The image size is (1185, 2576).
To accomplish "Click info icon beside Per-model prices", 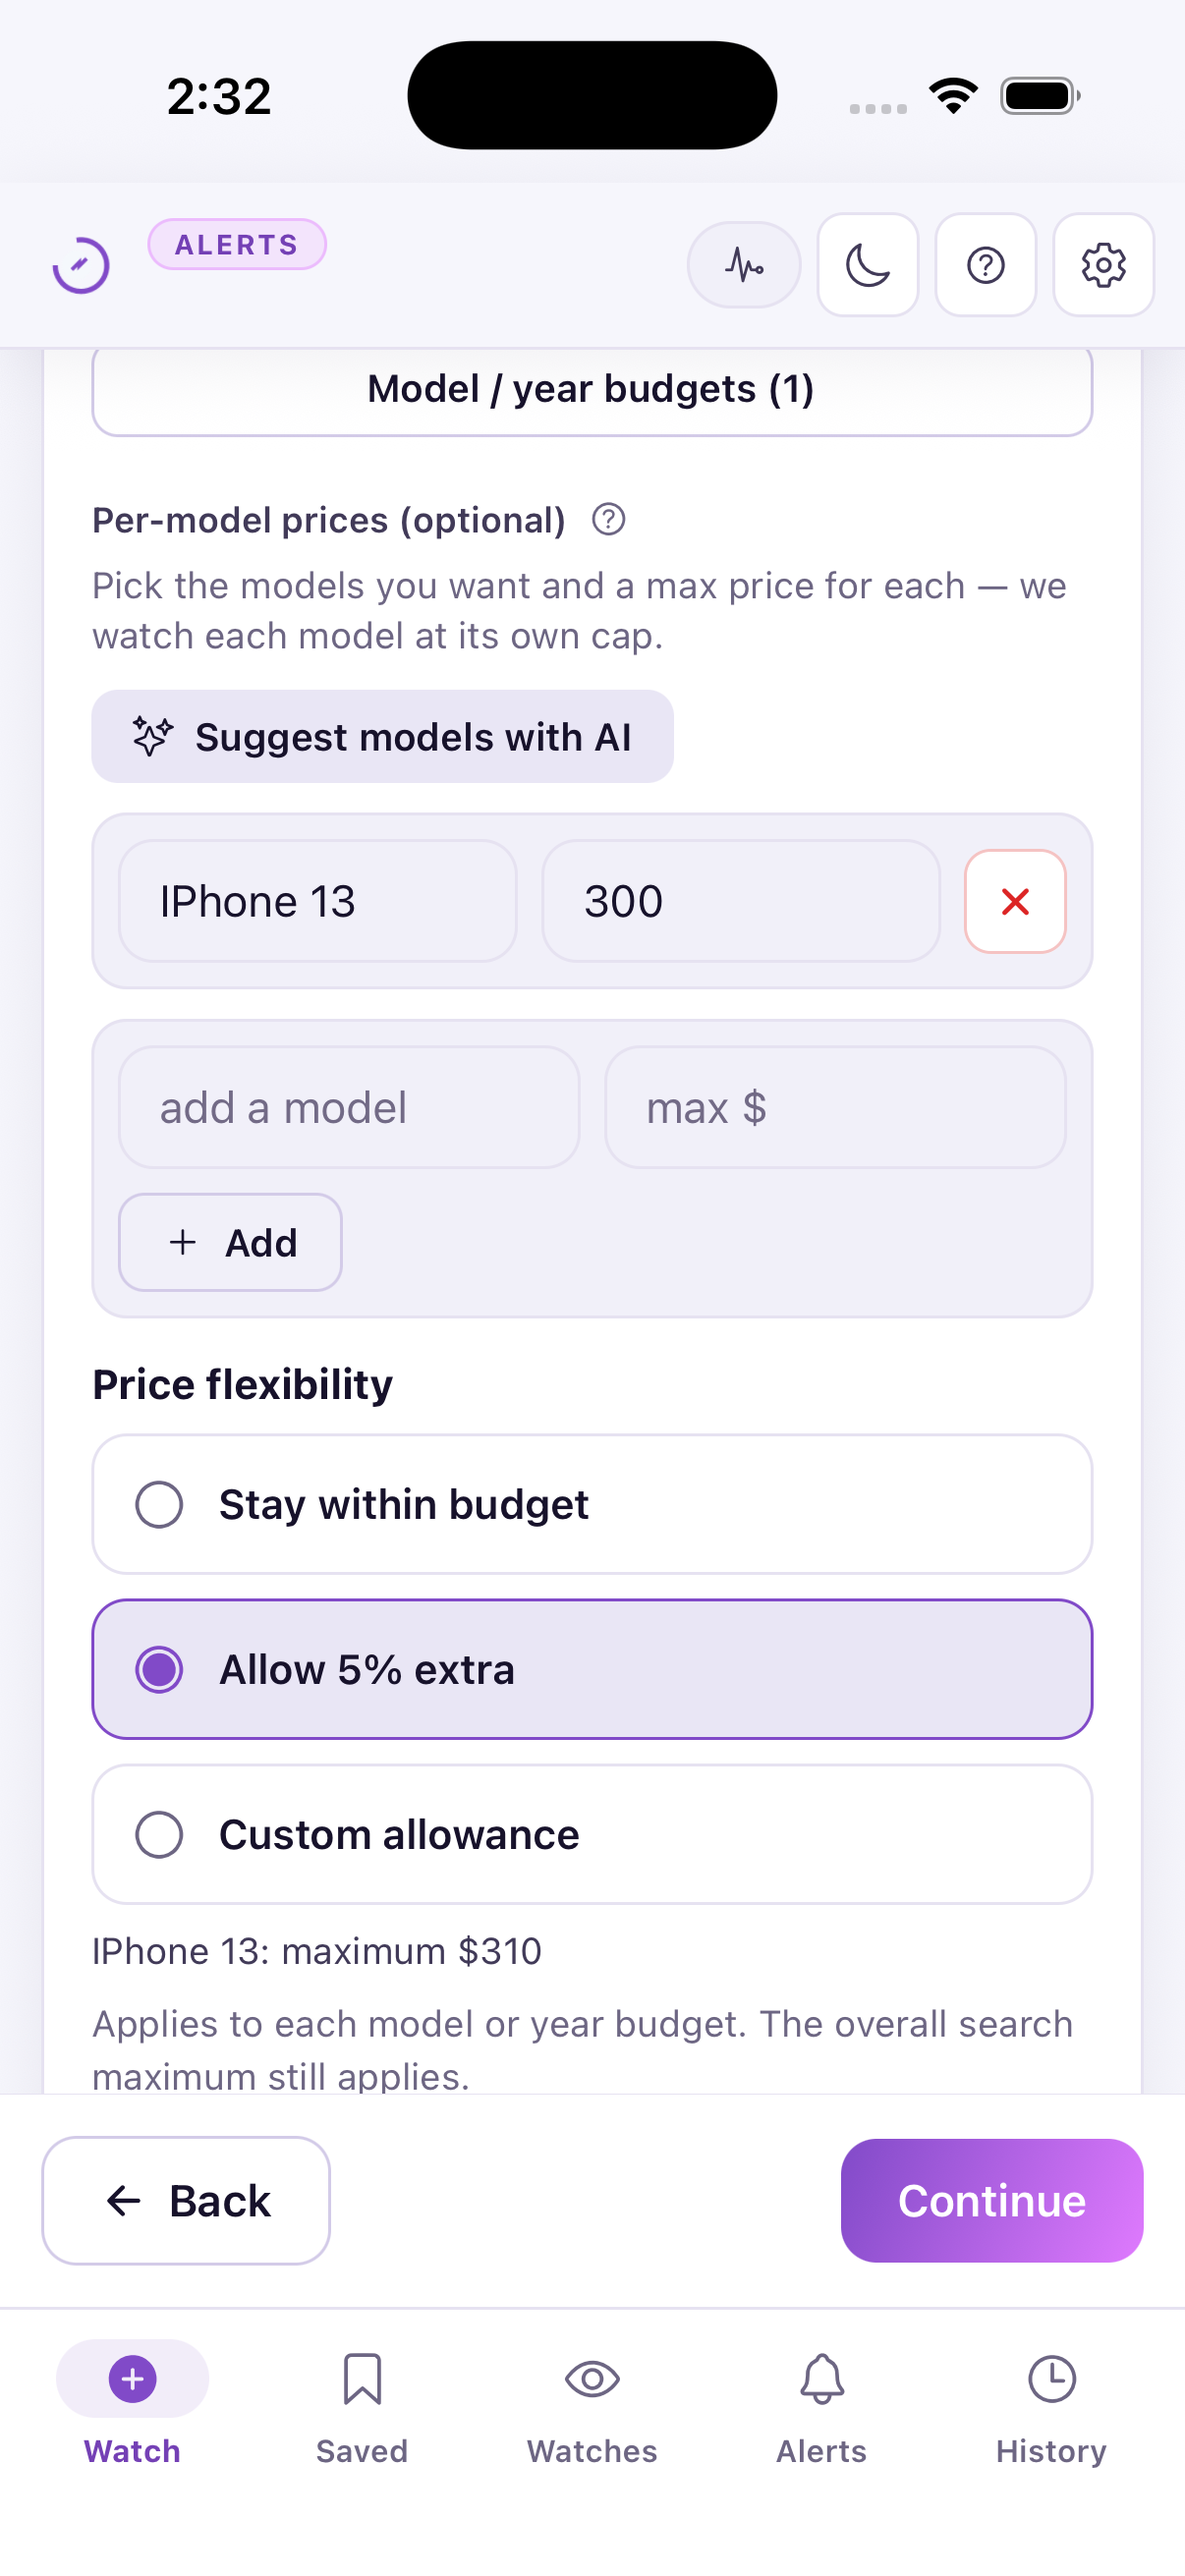I will 608,520.
